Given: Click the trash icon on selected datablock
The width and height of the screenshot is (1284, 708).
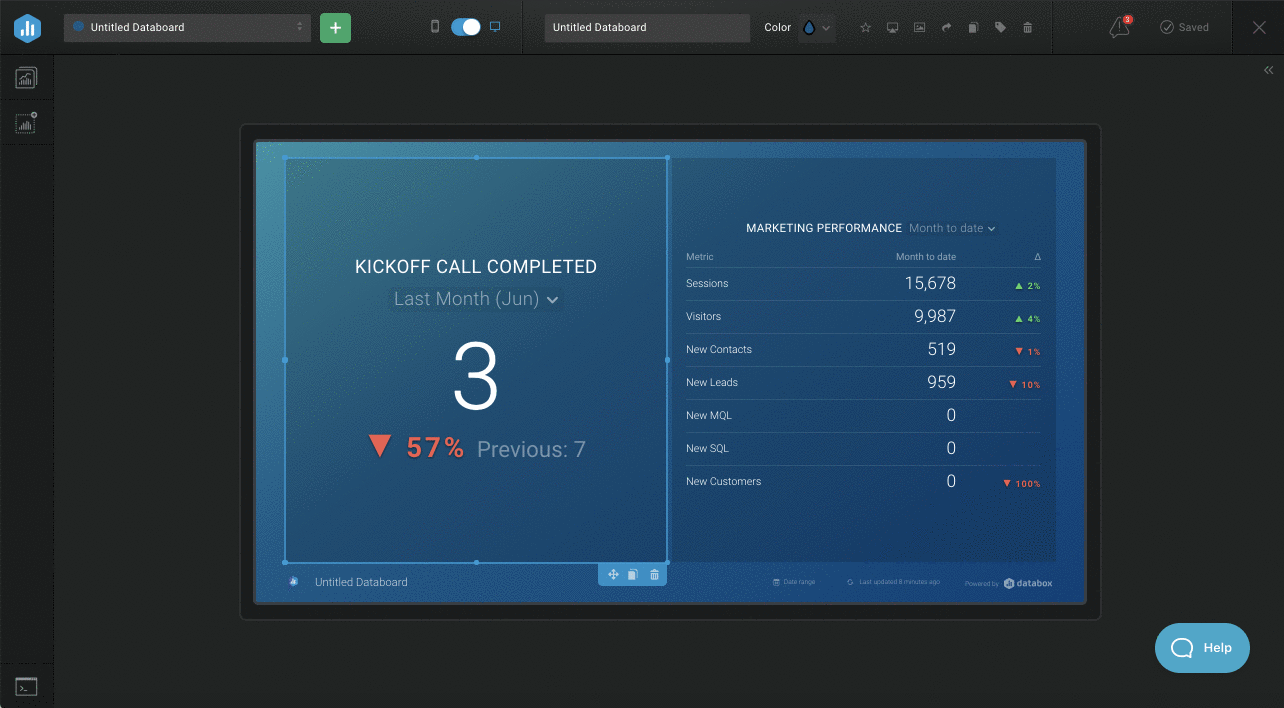Looking at the screenshot, I should pos(654,575).
